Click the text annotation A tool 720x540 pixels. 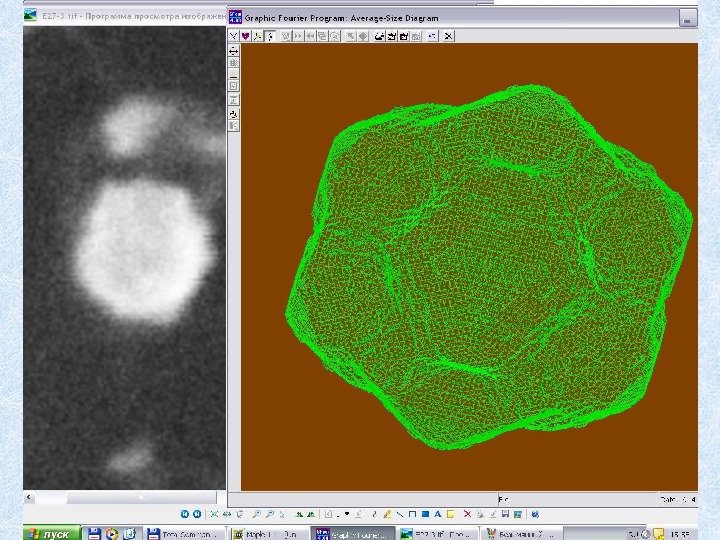click(x=438, y=514)
